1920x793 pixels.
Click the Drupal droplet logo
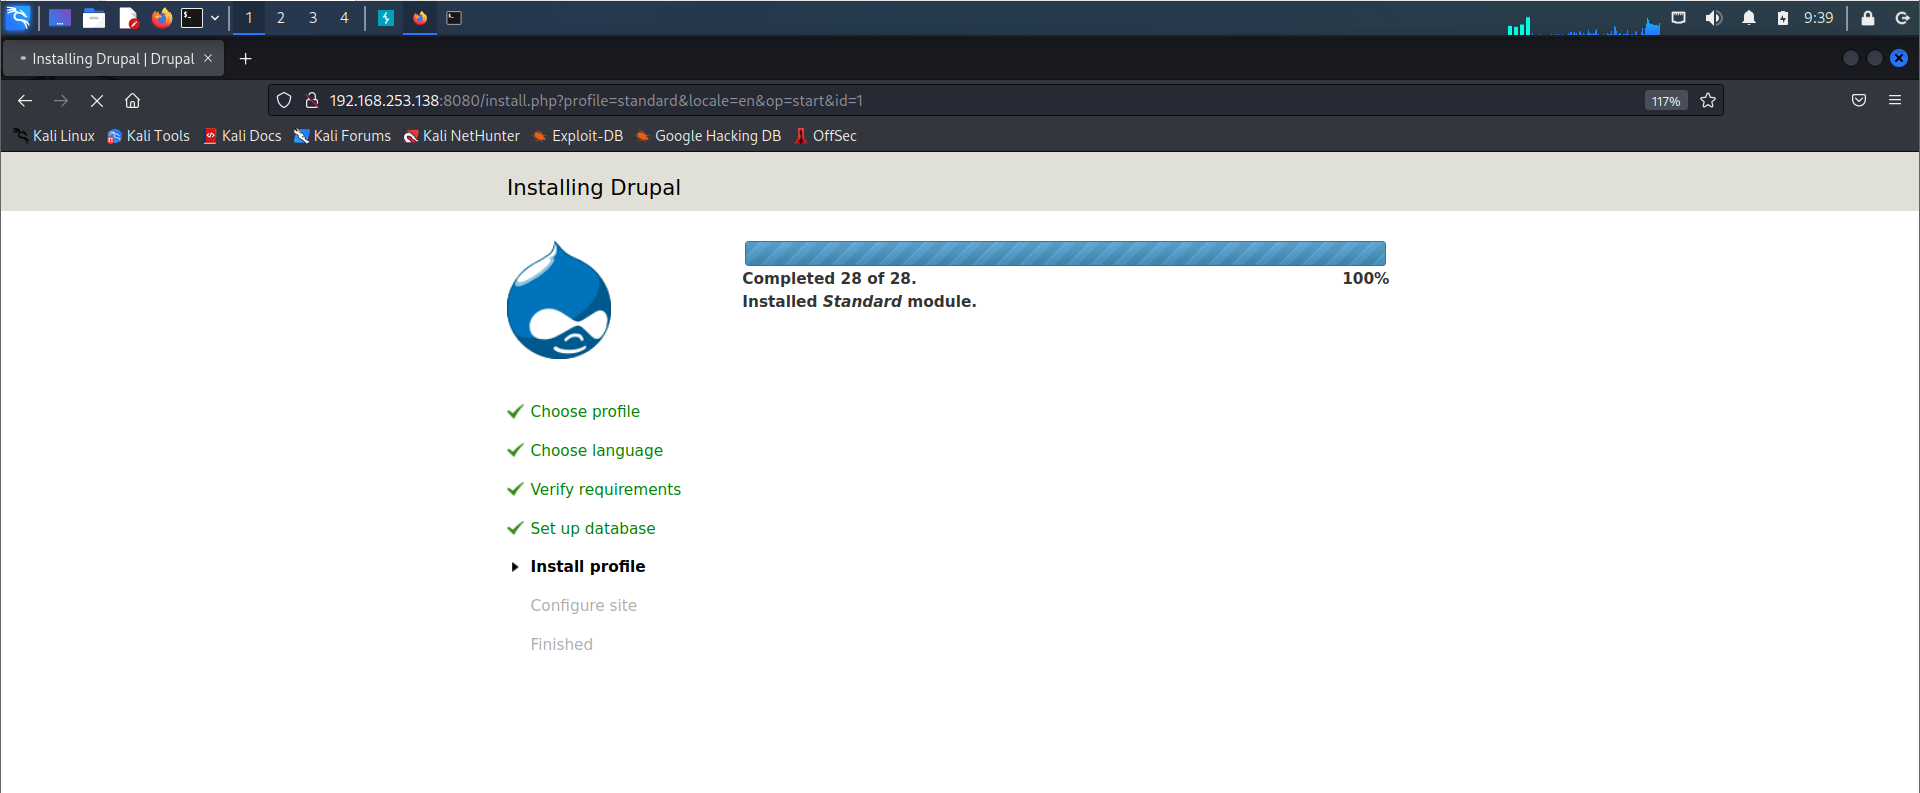point(559,300)
